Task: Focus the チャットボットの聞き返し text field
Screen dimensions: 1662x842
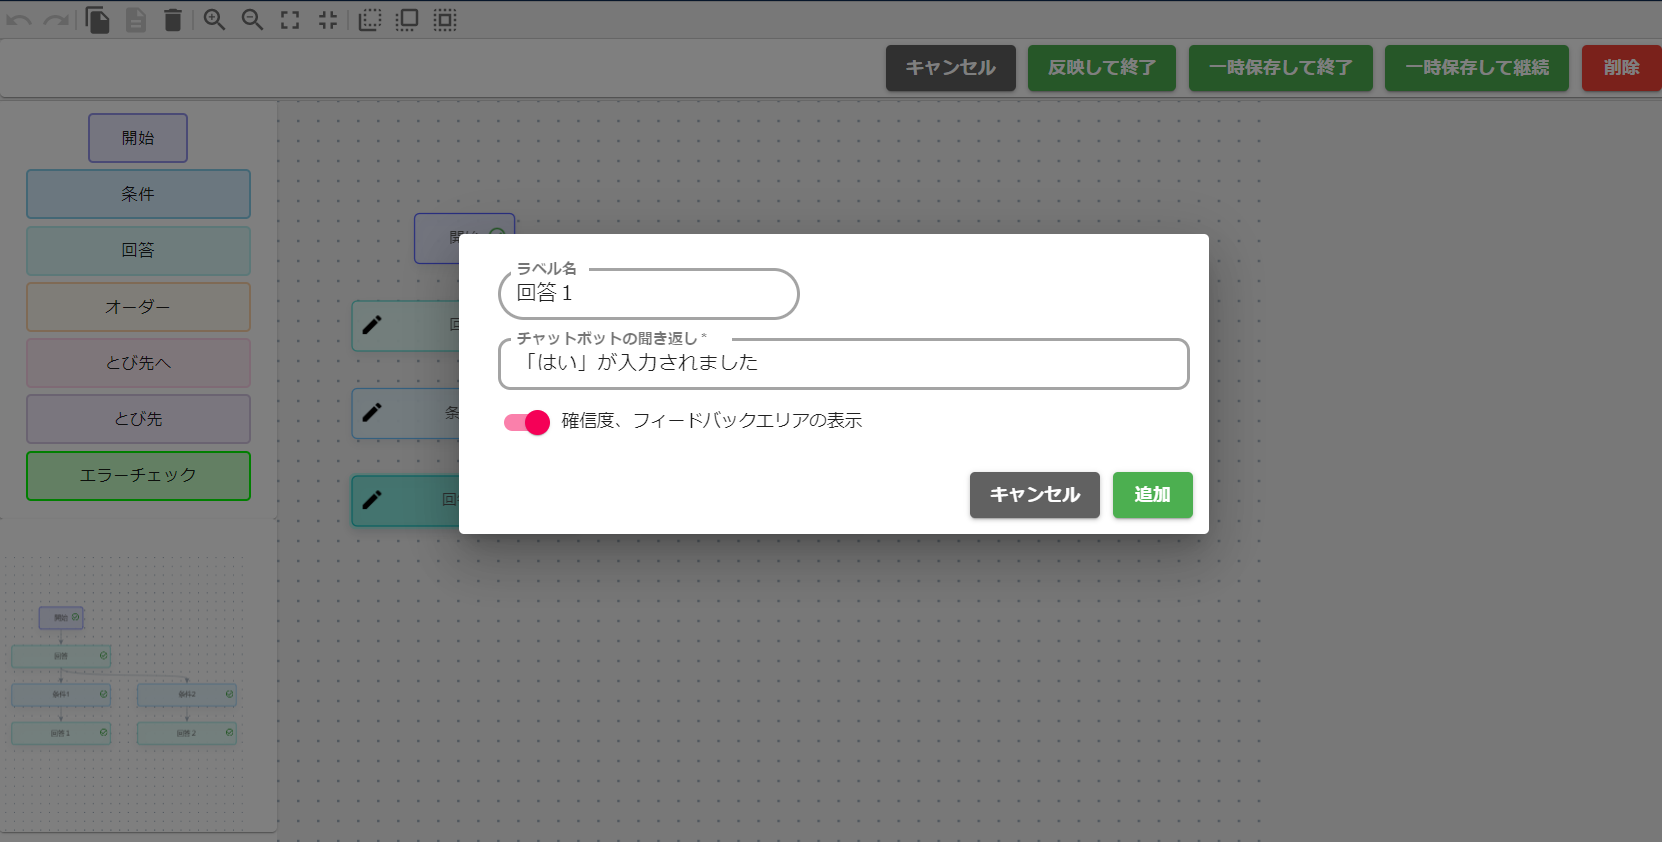Action: point(843,363)
